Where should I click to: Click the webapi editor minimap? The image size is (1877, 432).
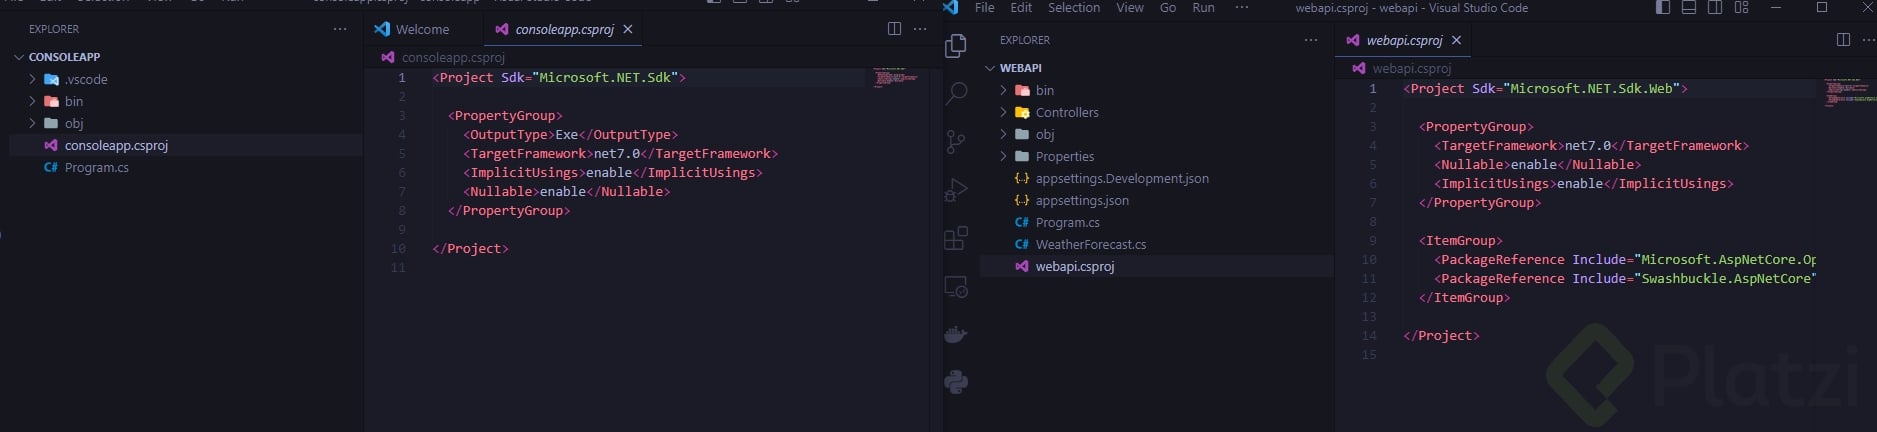coord(1850,91)
